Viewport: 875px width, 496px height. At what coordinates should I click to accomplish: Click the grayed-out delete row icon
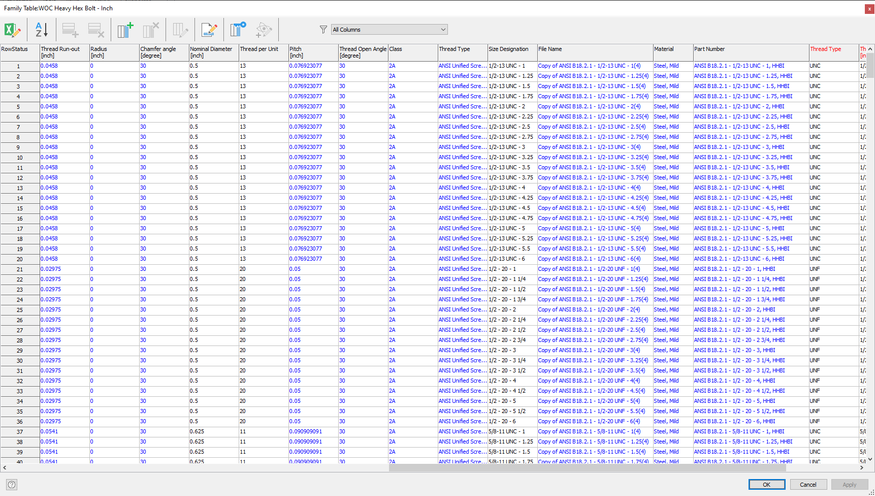point(96,30)
